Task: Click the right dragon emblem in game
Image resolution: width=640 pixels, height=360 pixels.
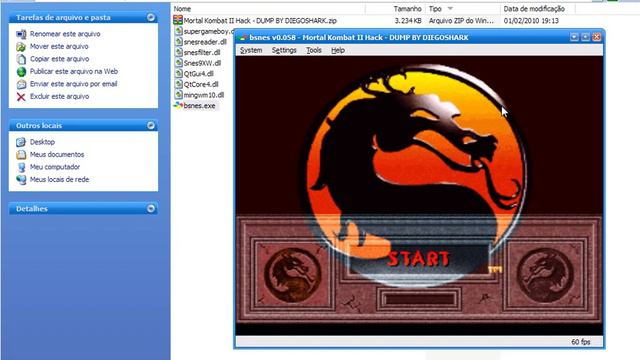Action: pyautogui.click(x=545, y=276)
